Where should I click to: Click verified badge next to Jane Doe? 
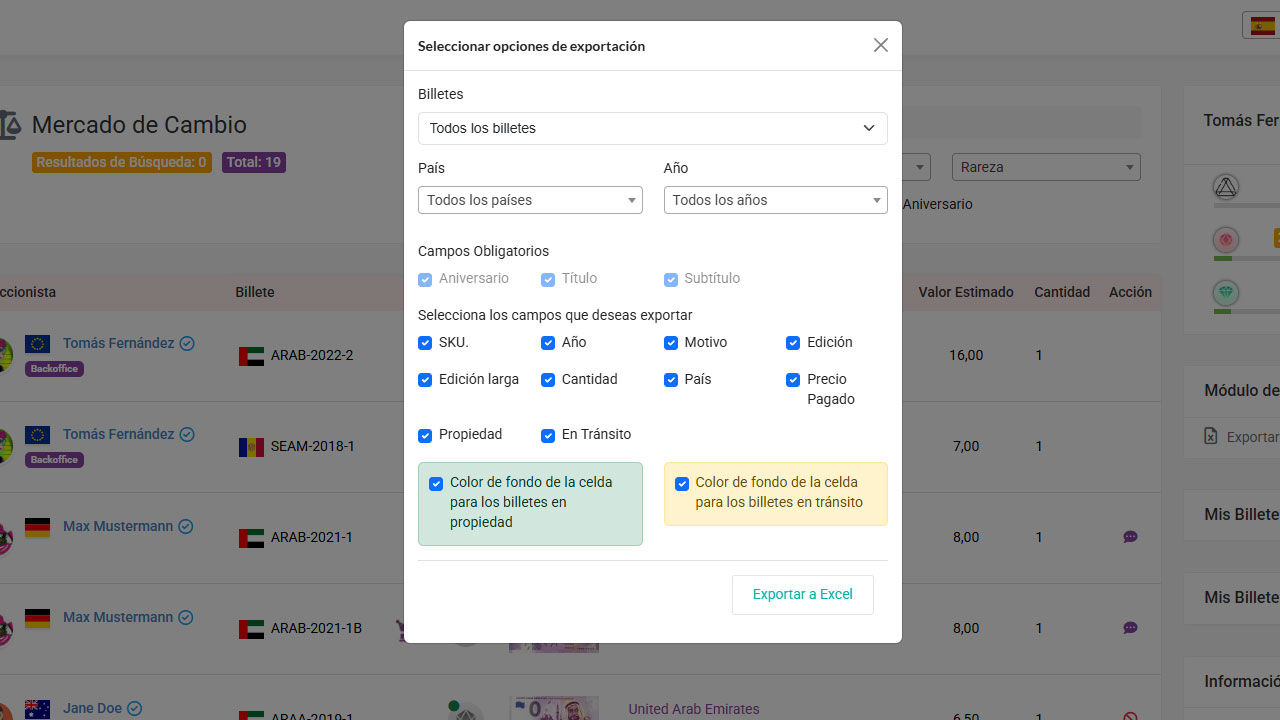pos(134,708)
